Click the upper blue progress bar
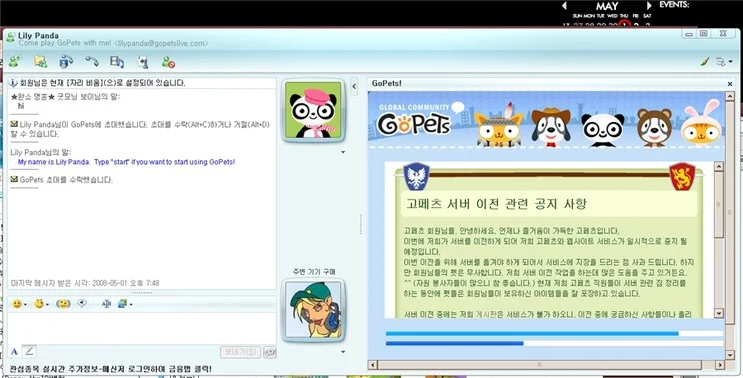The width and height of the screenshot is (743, 378). point(532,333)
